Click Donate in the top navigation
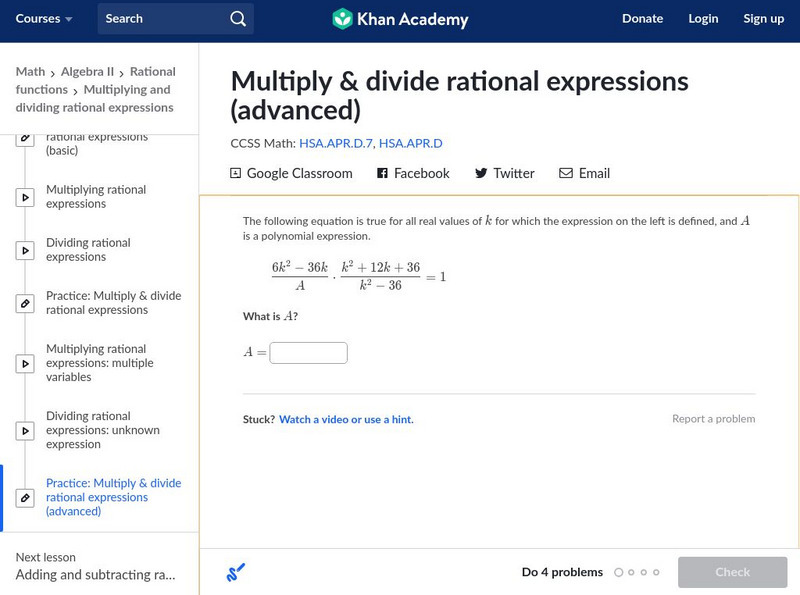The height and width of the screenshot is (595, 800). point(642,18)
